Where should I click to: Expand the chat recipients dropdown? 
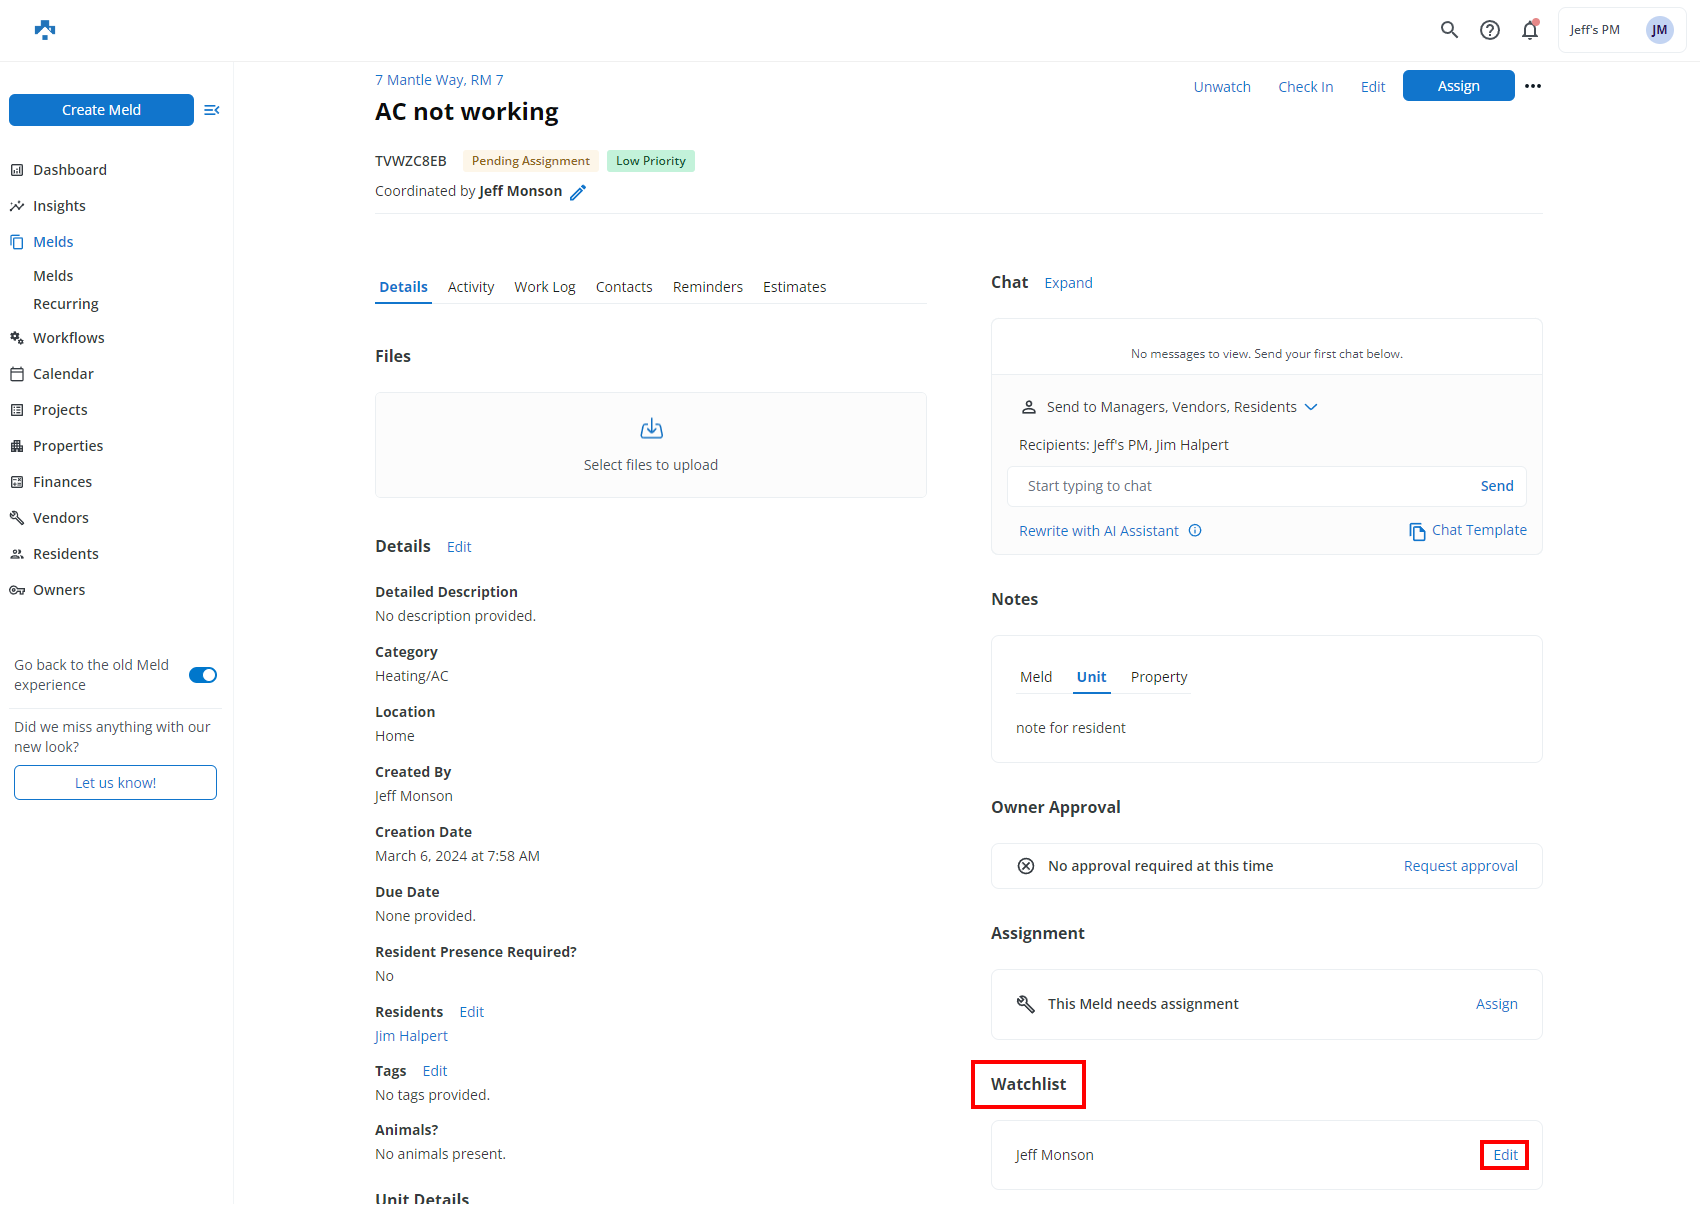[1311, 406]
